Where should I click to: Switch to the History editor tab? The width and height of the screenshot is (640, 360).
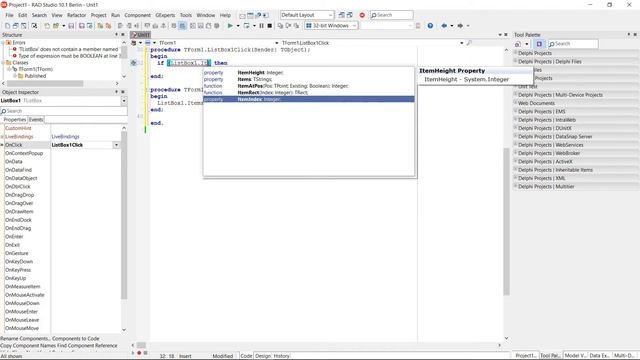(x=281, y=356)
